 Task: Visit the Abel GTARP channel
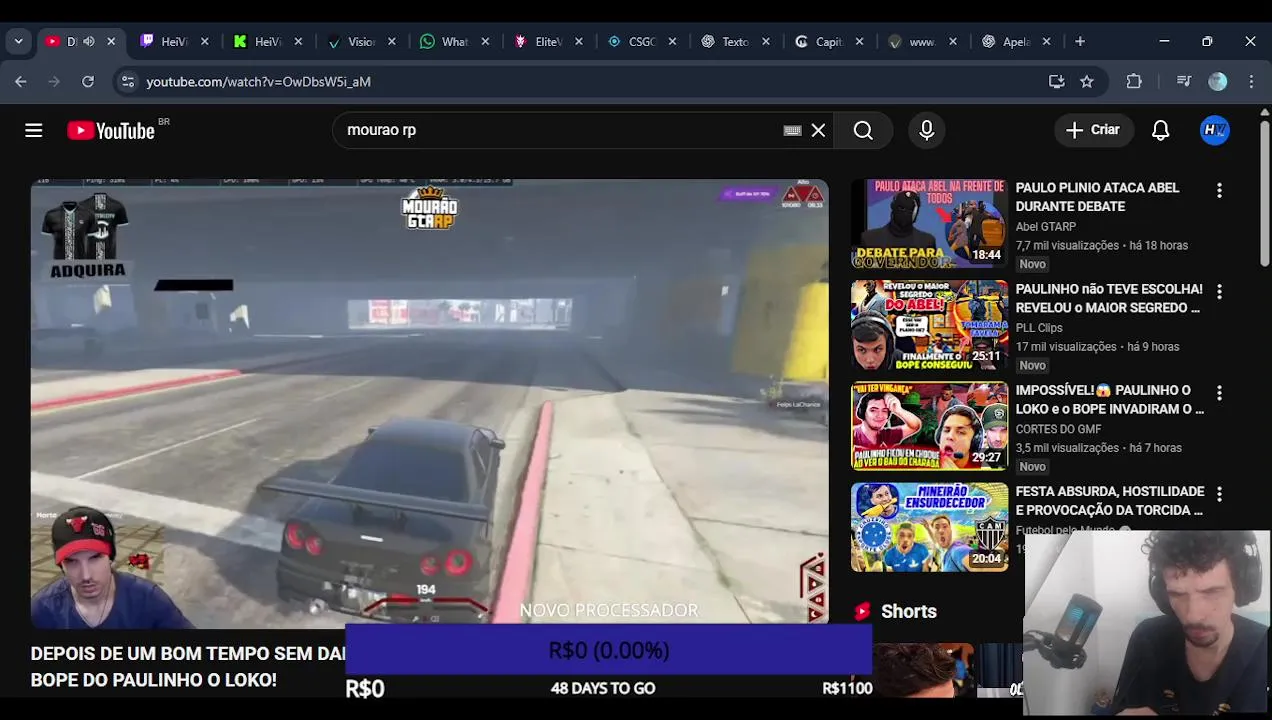tap(1045, 227)
